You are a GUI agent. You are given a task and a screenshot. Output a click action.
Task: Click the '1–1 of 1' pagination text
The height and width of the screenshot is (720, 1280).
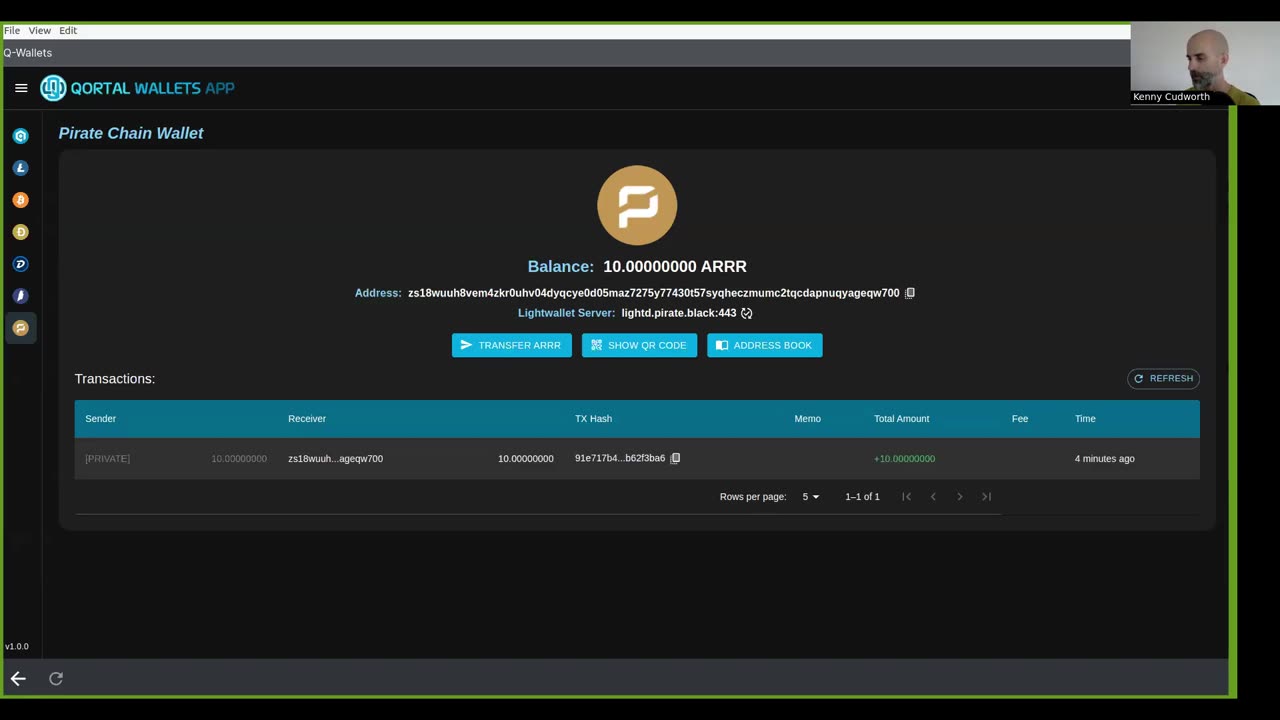tap(862, 497)
